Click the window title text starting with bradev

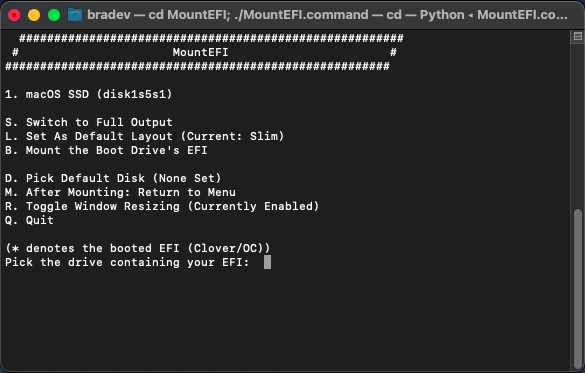327,15
